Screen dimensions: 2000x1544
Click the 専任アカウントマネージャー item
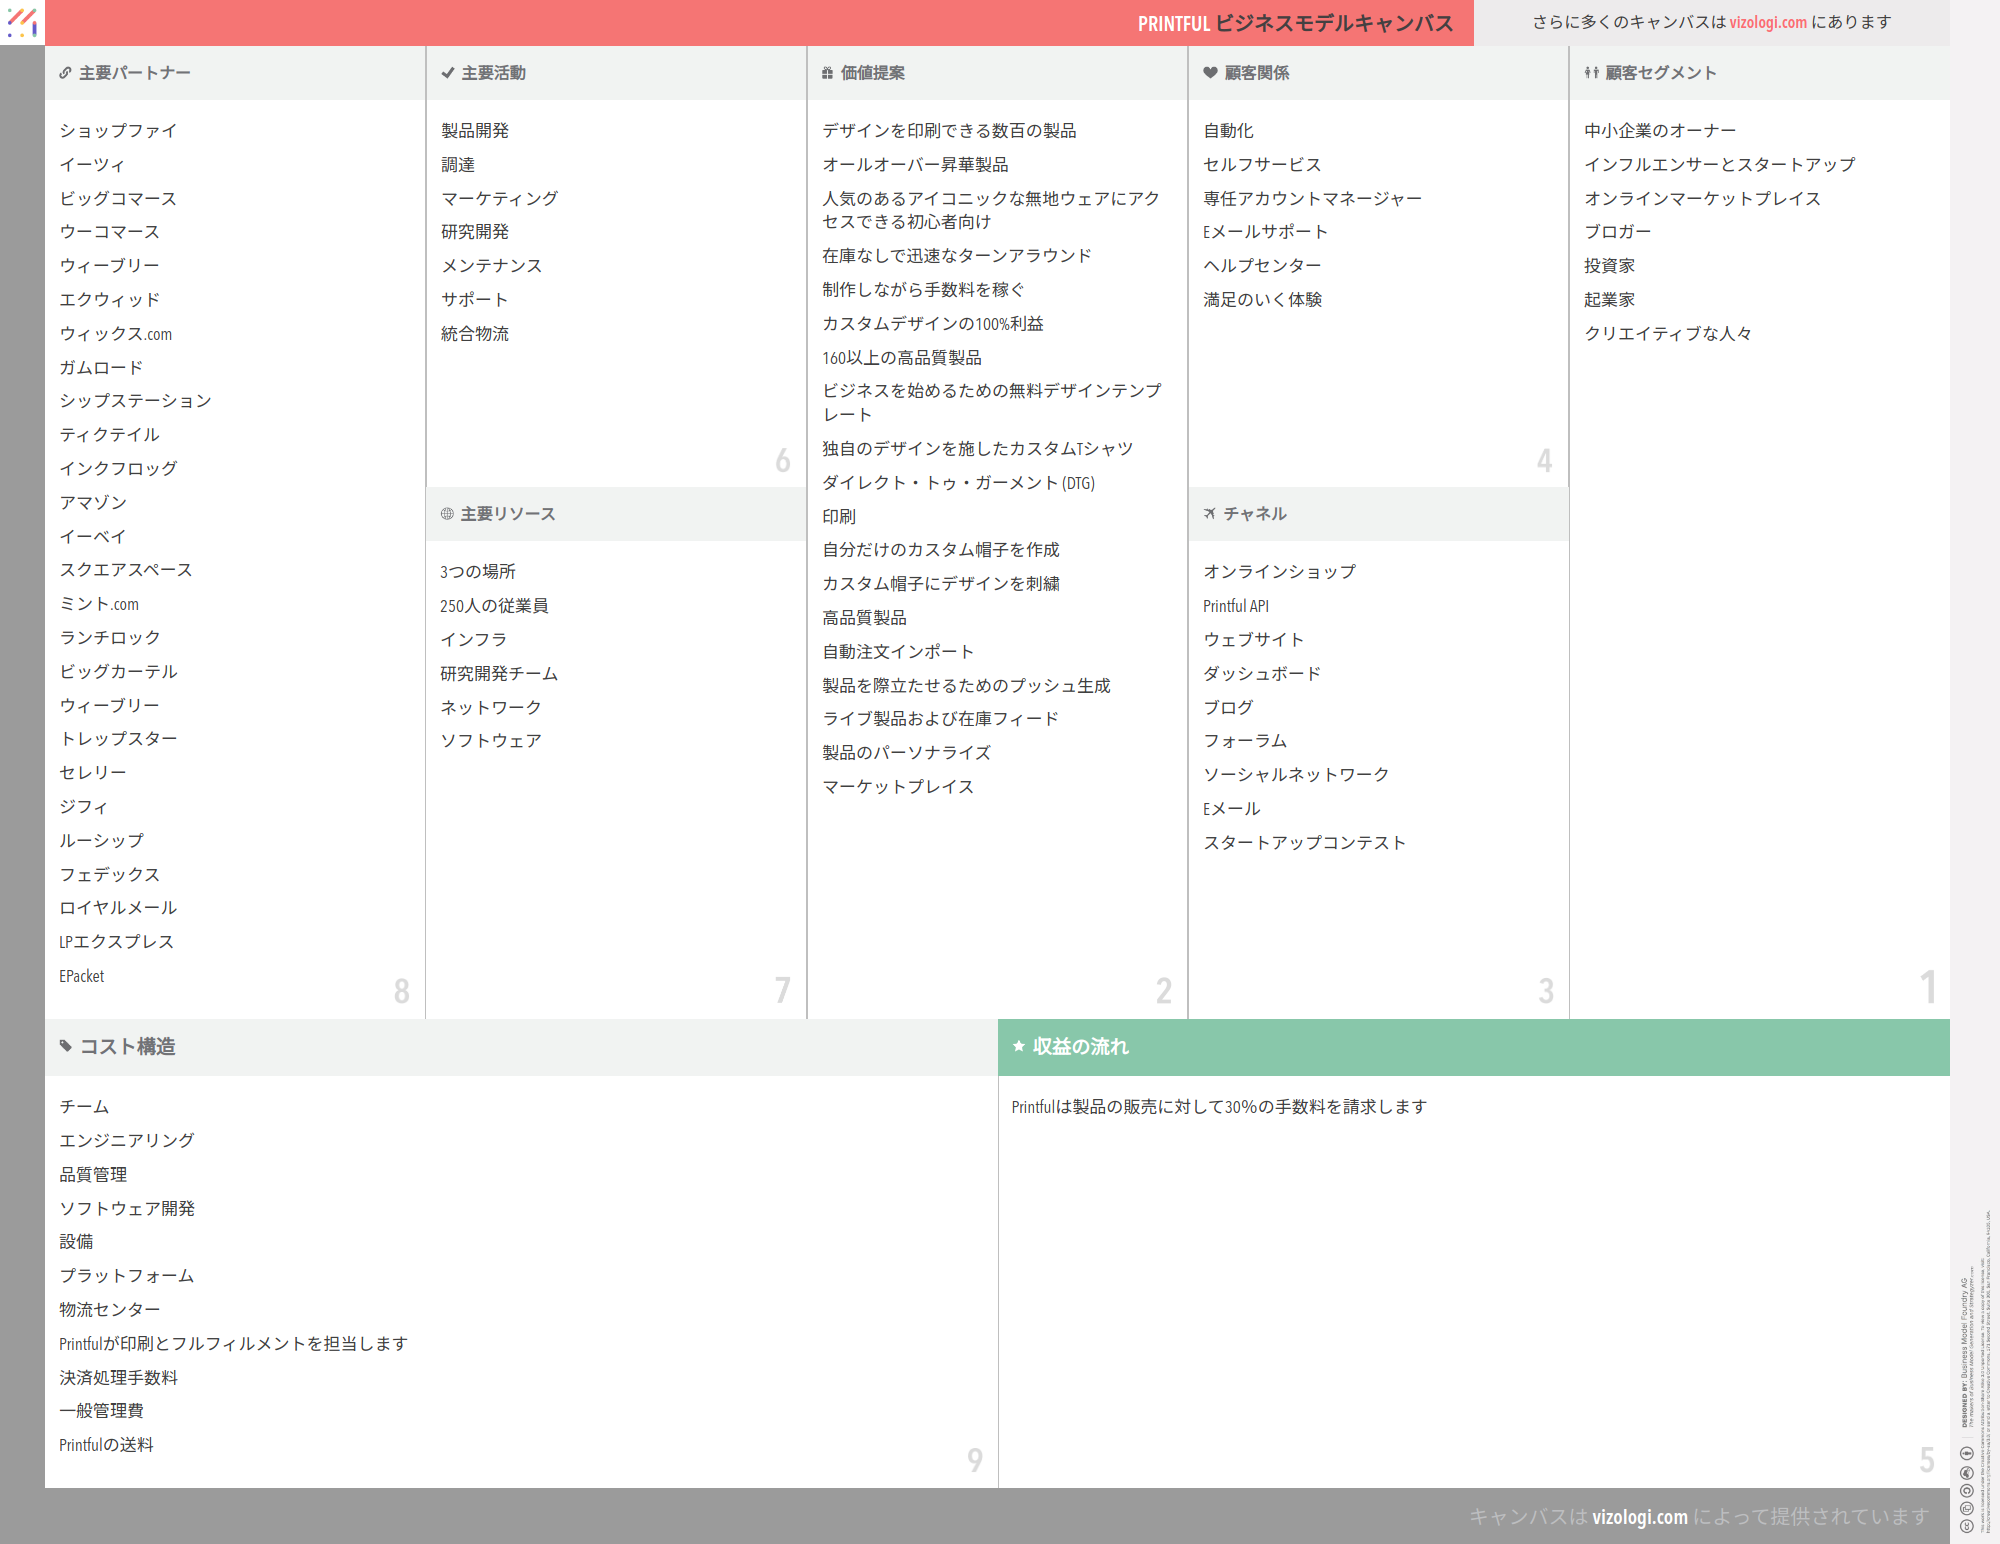point(1312,199)
